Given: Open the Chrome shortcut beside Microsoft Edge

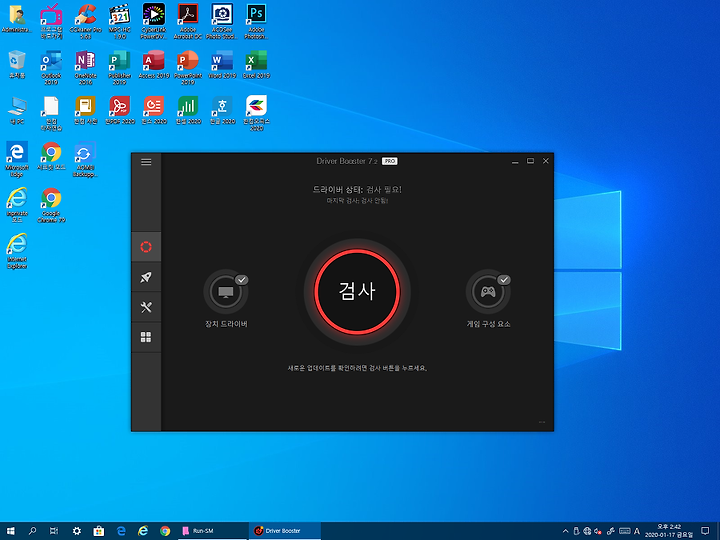Looking at the screenshot, I should pos(51,157).
